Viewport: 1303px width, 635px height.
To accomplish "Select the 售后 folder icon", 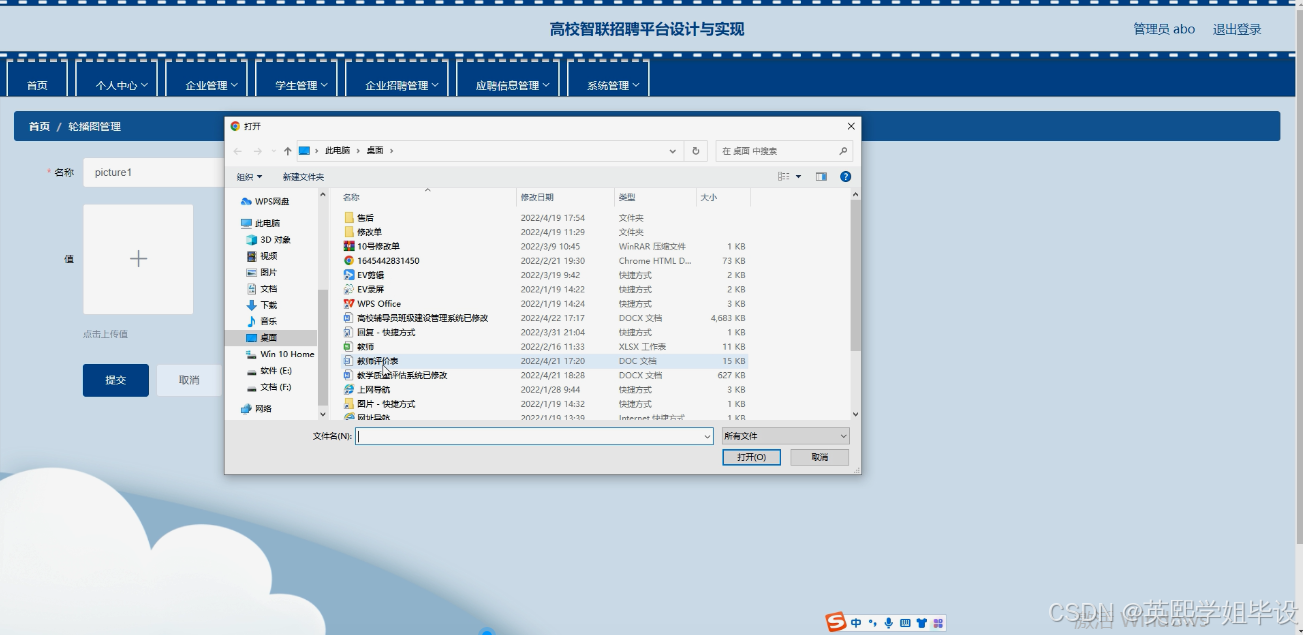I will tap(349, 217).
